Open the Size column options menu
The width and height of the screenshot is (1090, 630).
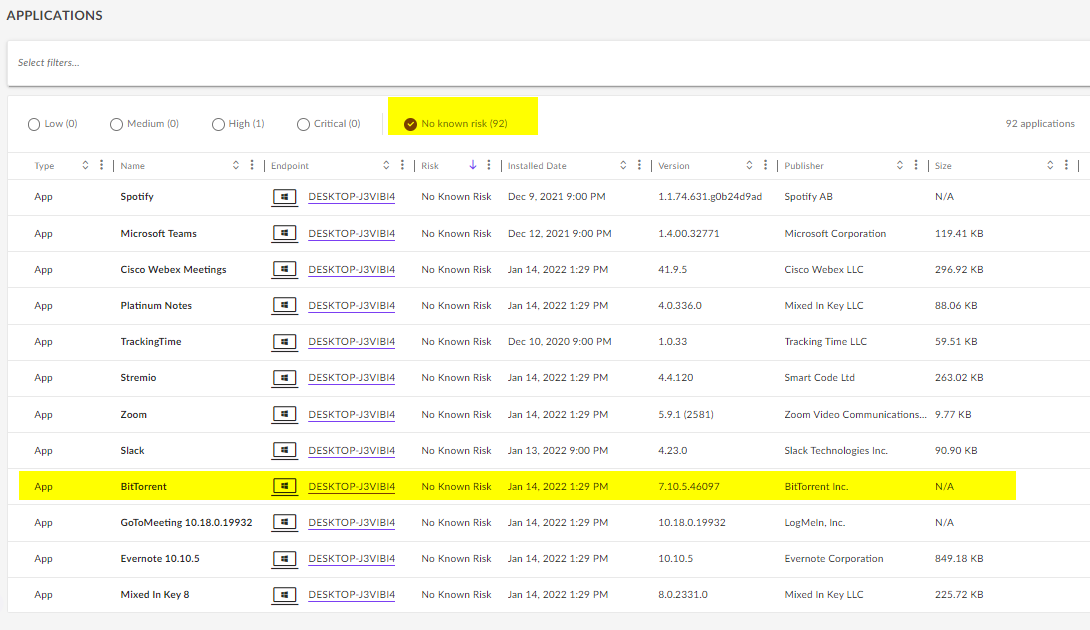coord(1066,165)
